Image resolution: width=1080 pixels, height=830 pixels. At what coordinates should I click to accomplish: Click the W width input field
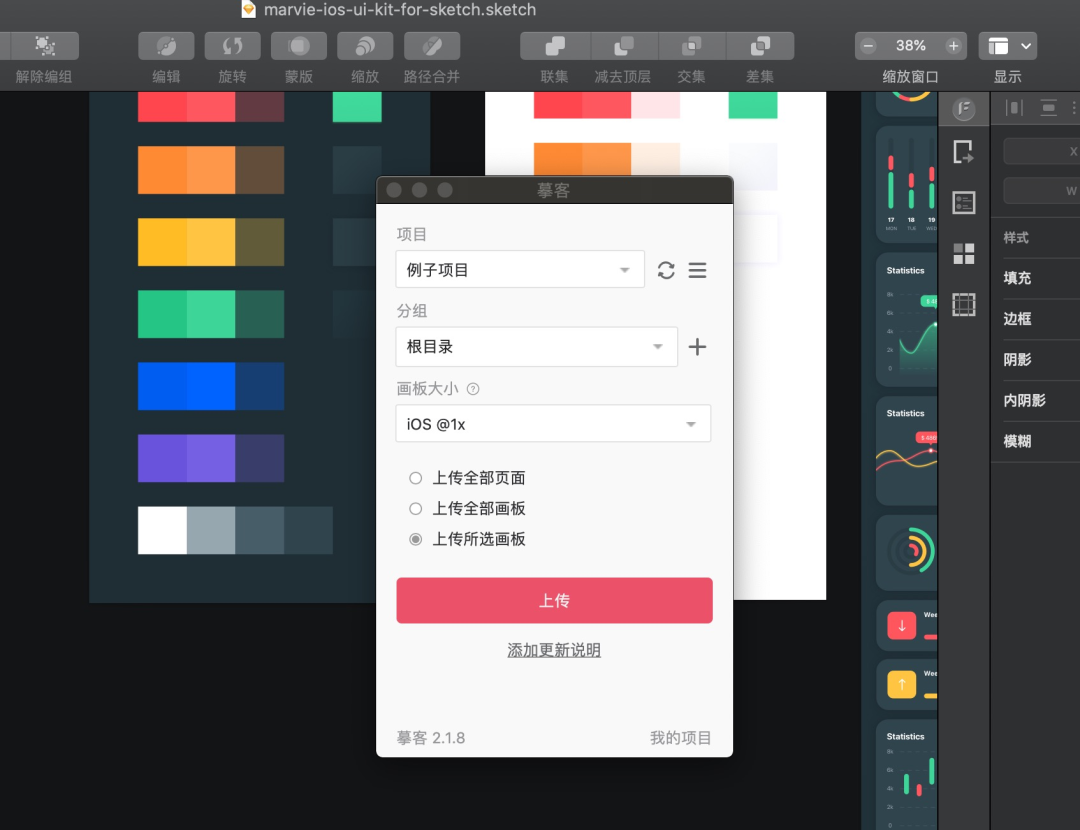point(1041,191)
